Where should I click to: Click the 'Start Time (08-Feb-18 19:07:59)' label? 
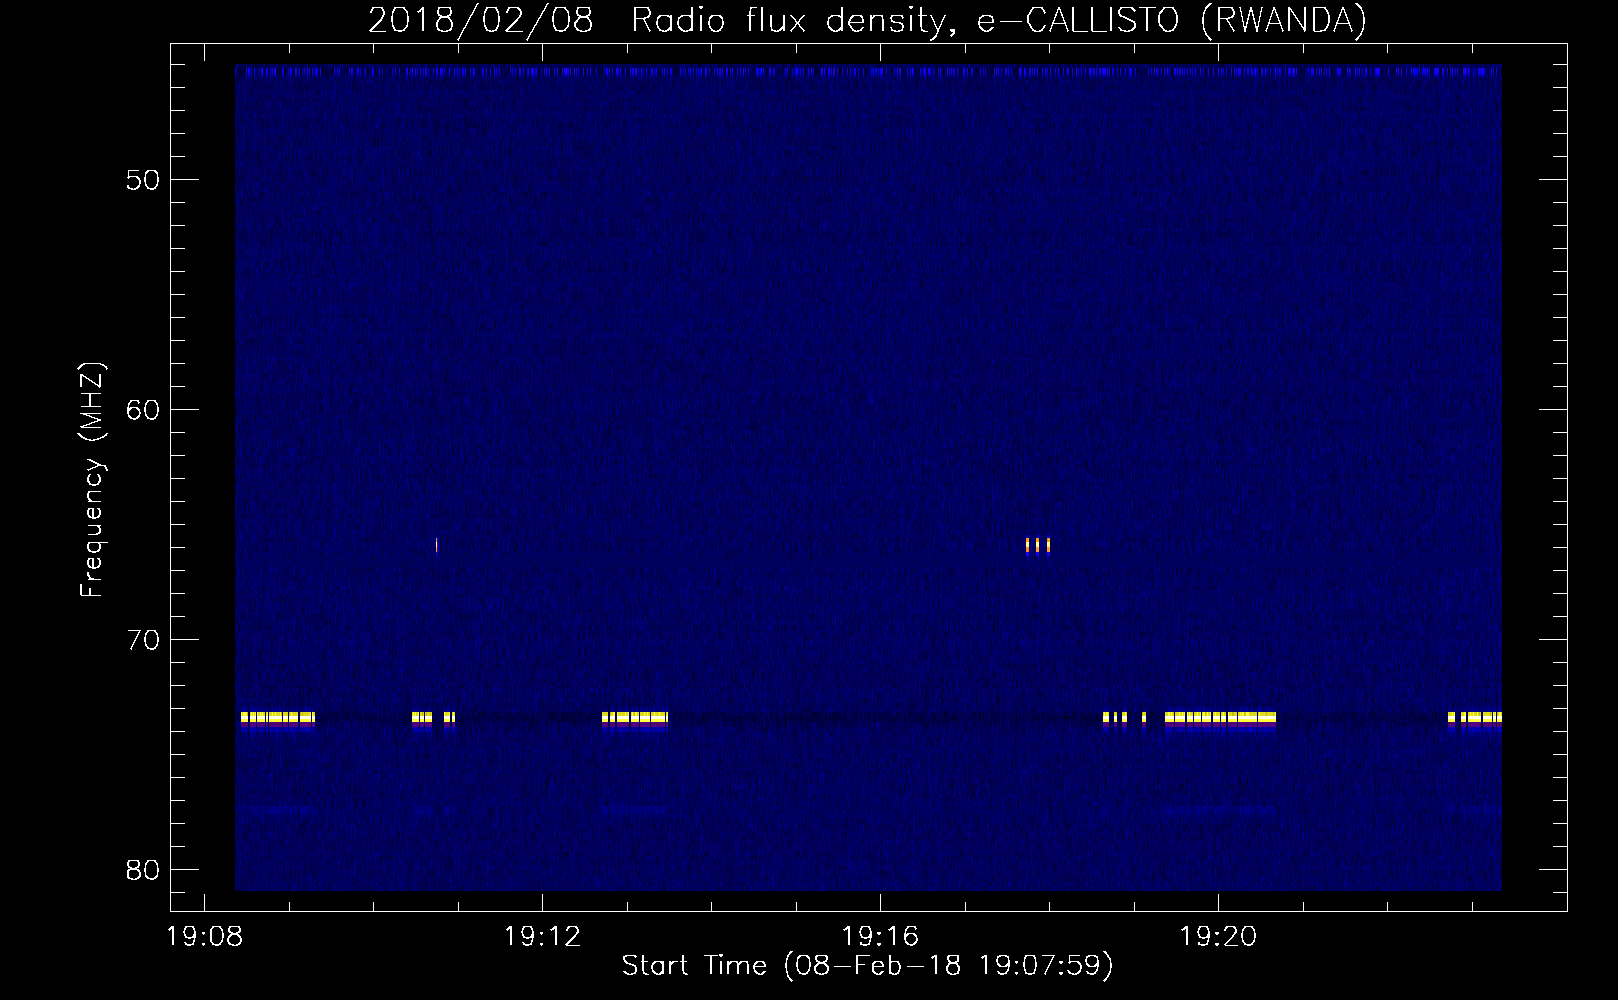click(x=867, y=966)
